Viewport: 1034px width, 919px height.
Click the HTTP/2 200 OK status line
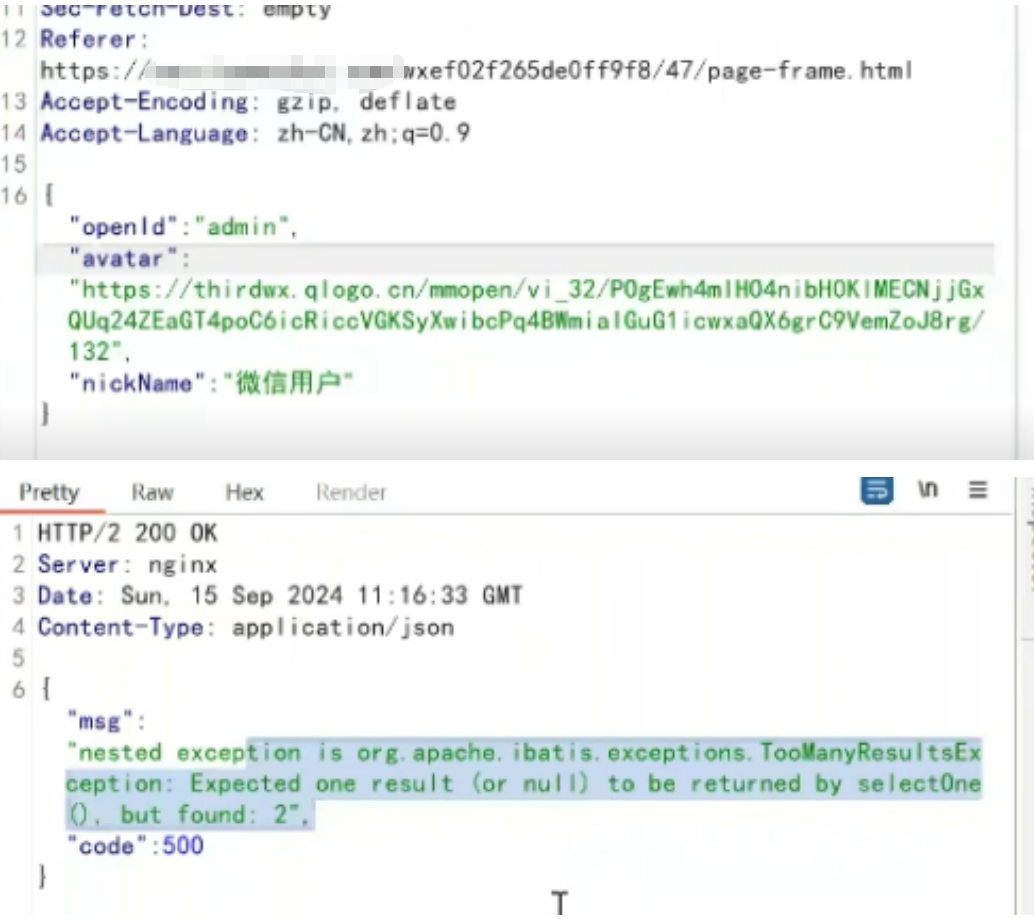click(127, 533)
